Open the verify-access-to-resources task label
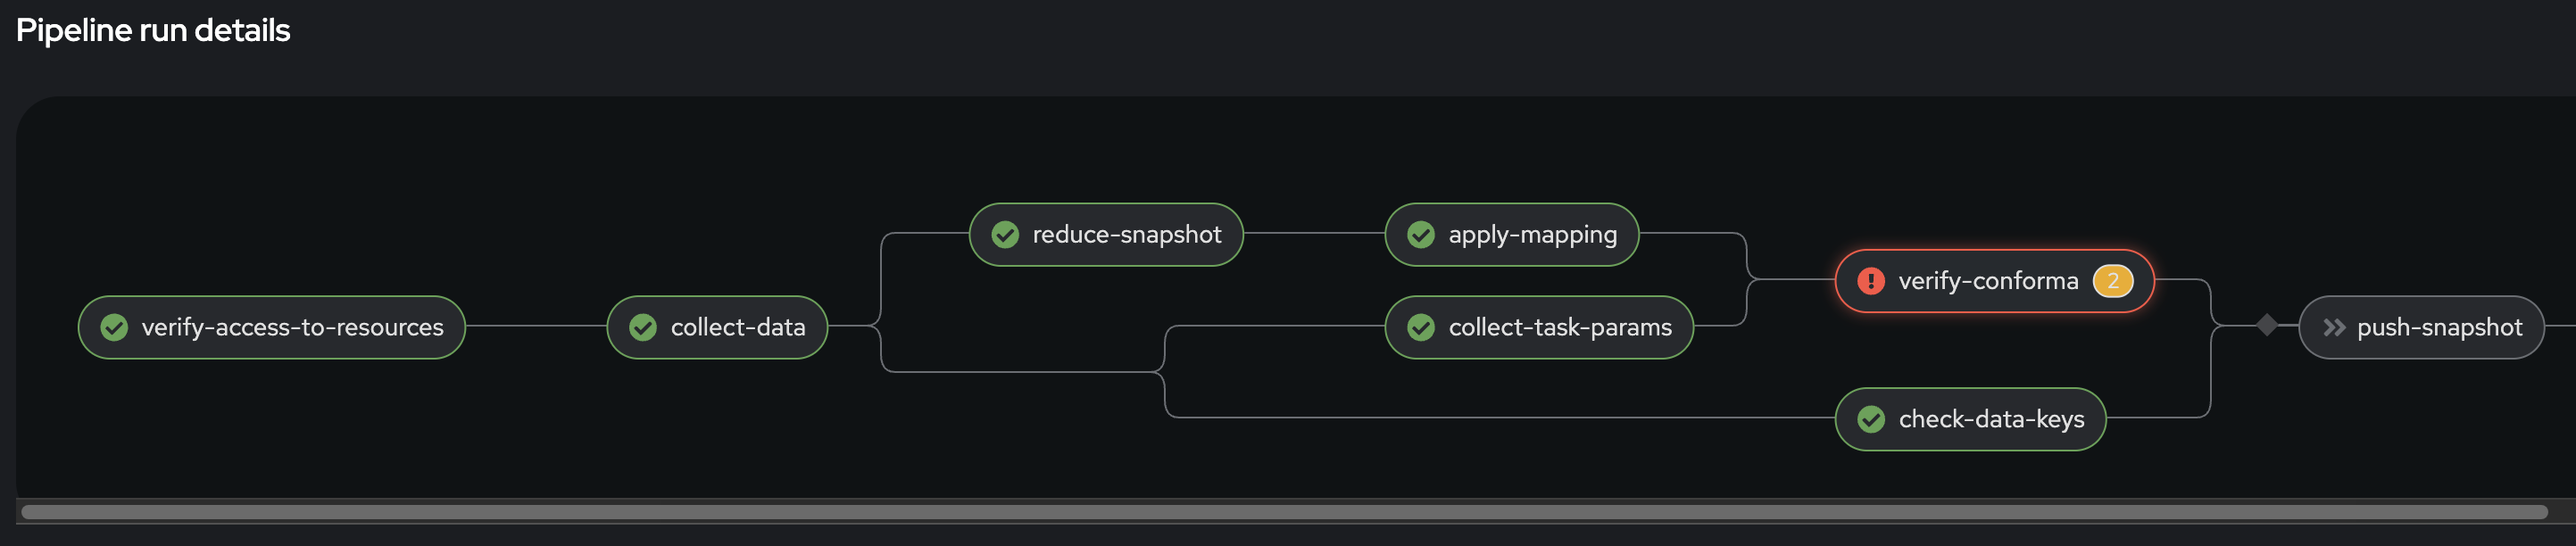The image size is (2576, 546). (292, 327)
